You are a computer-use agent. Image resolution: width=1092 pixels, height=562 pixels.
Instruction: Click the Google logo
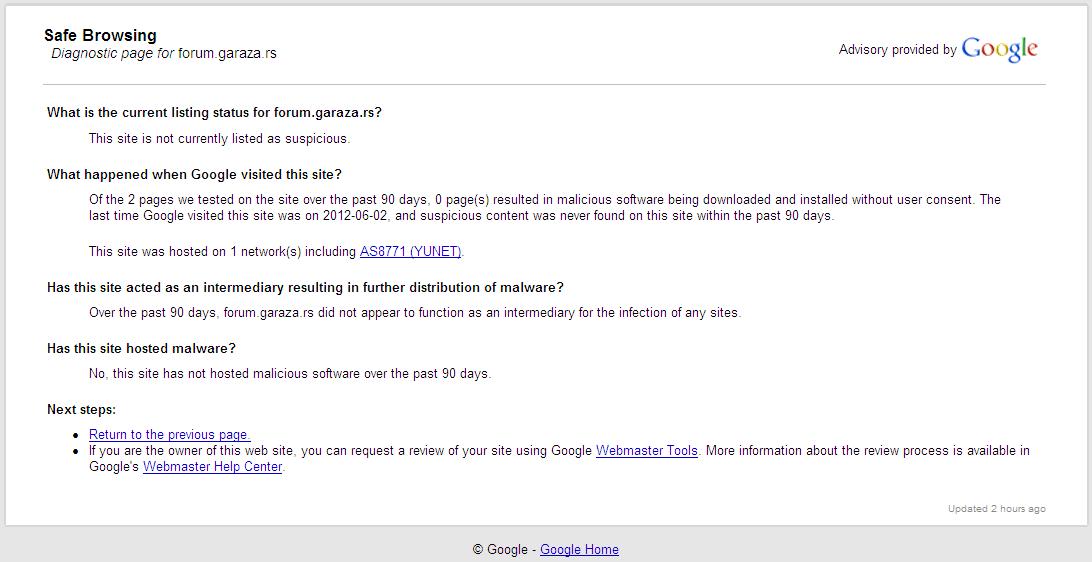click(x=999, y=49)
